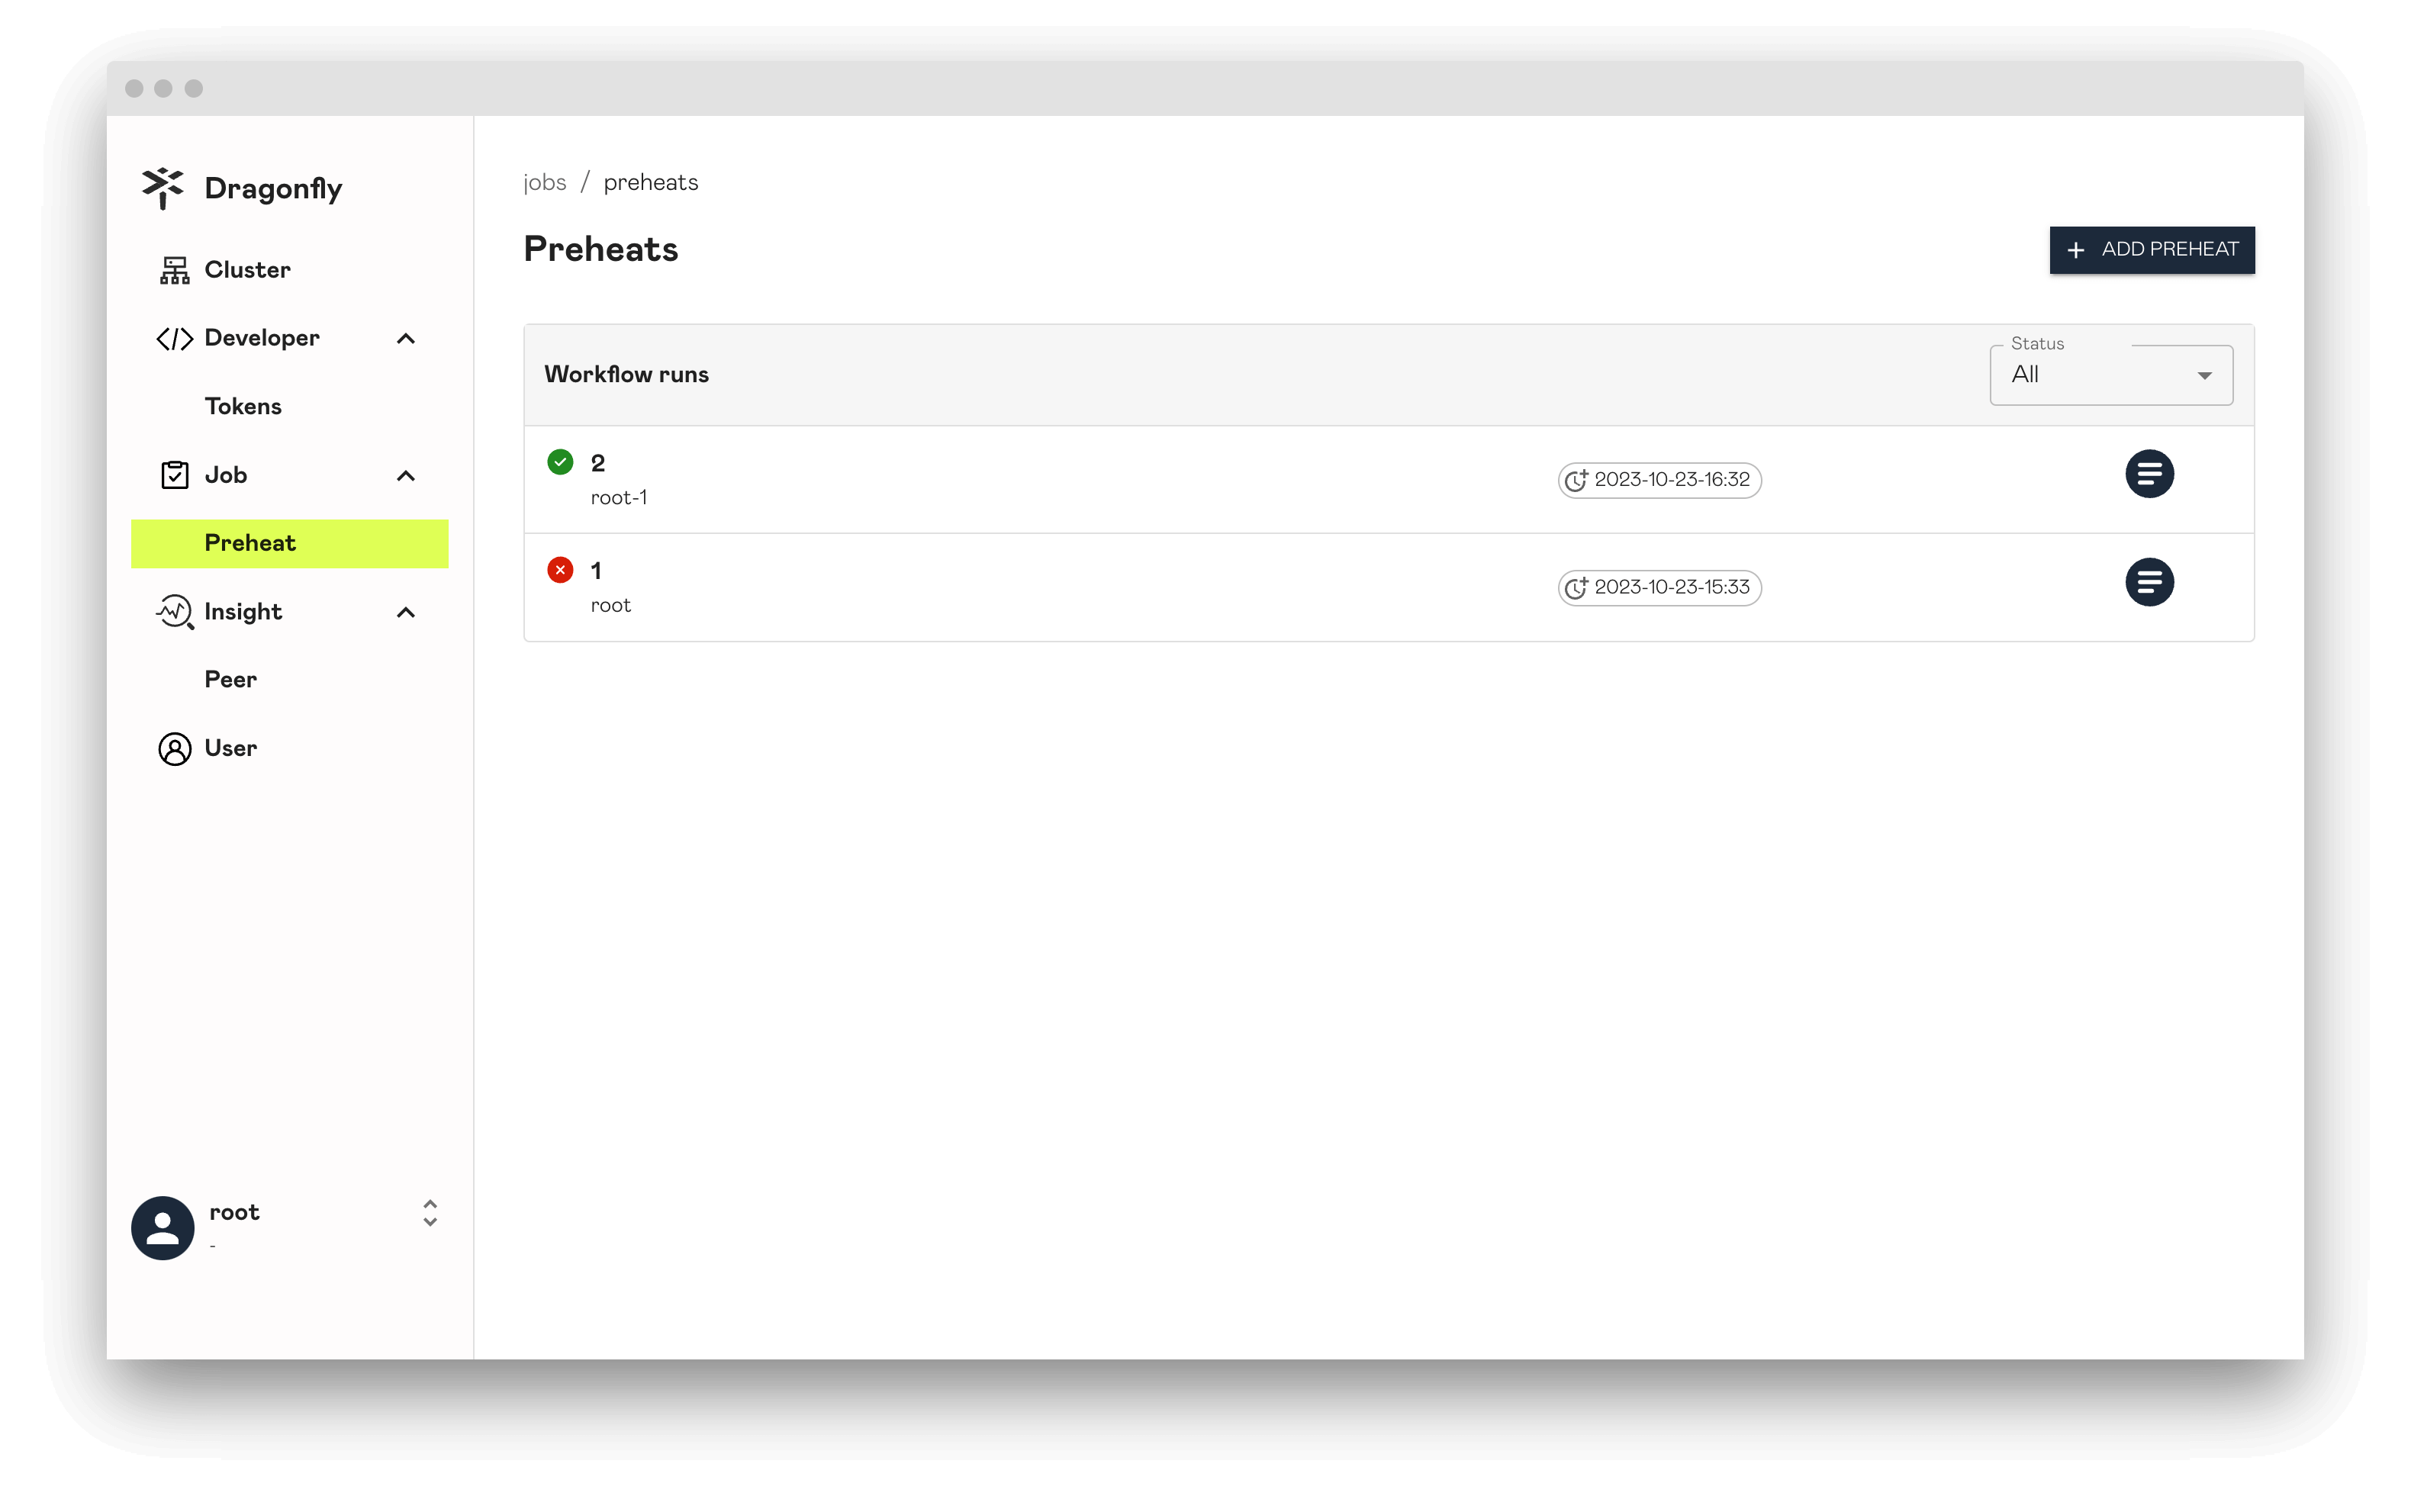The image size is (2411, 1512).
Task: Click the red failure status icon
Action: 560,570
